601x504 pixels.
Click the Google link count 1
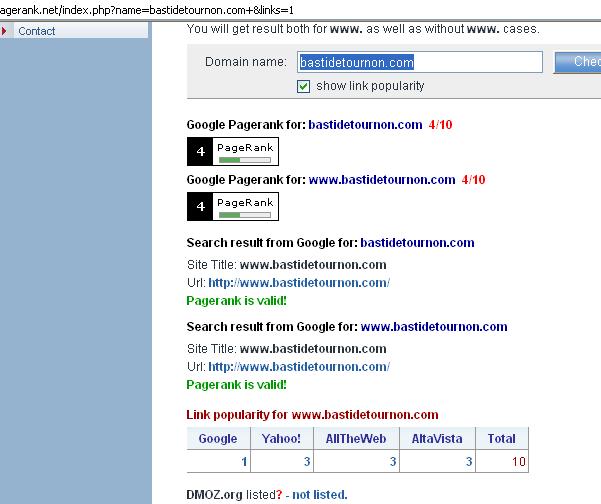(244, 461)
